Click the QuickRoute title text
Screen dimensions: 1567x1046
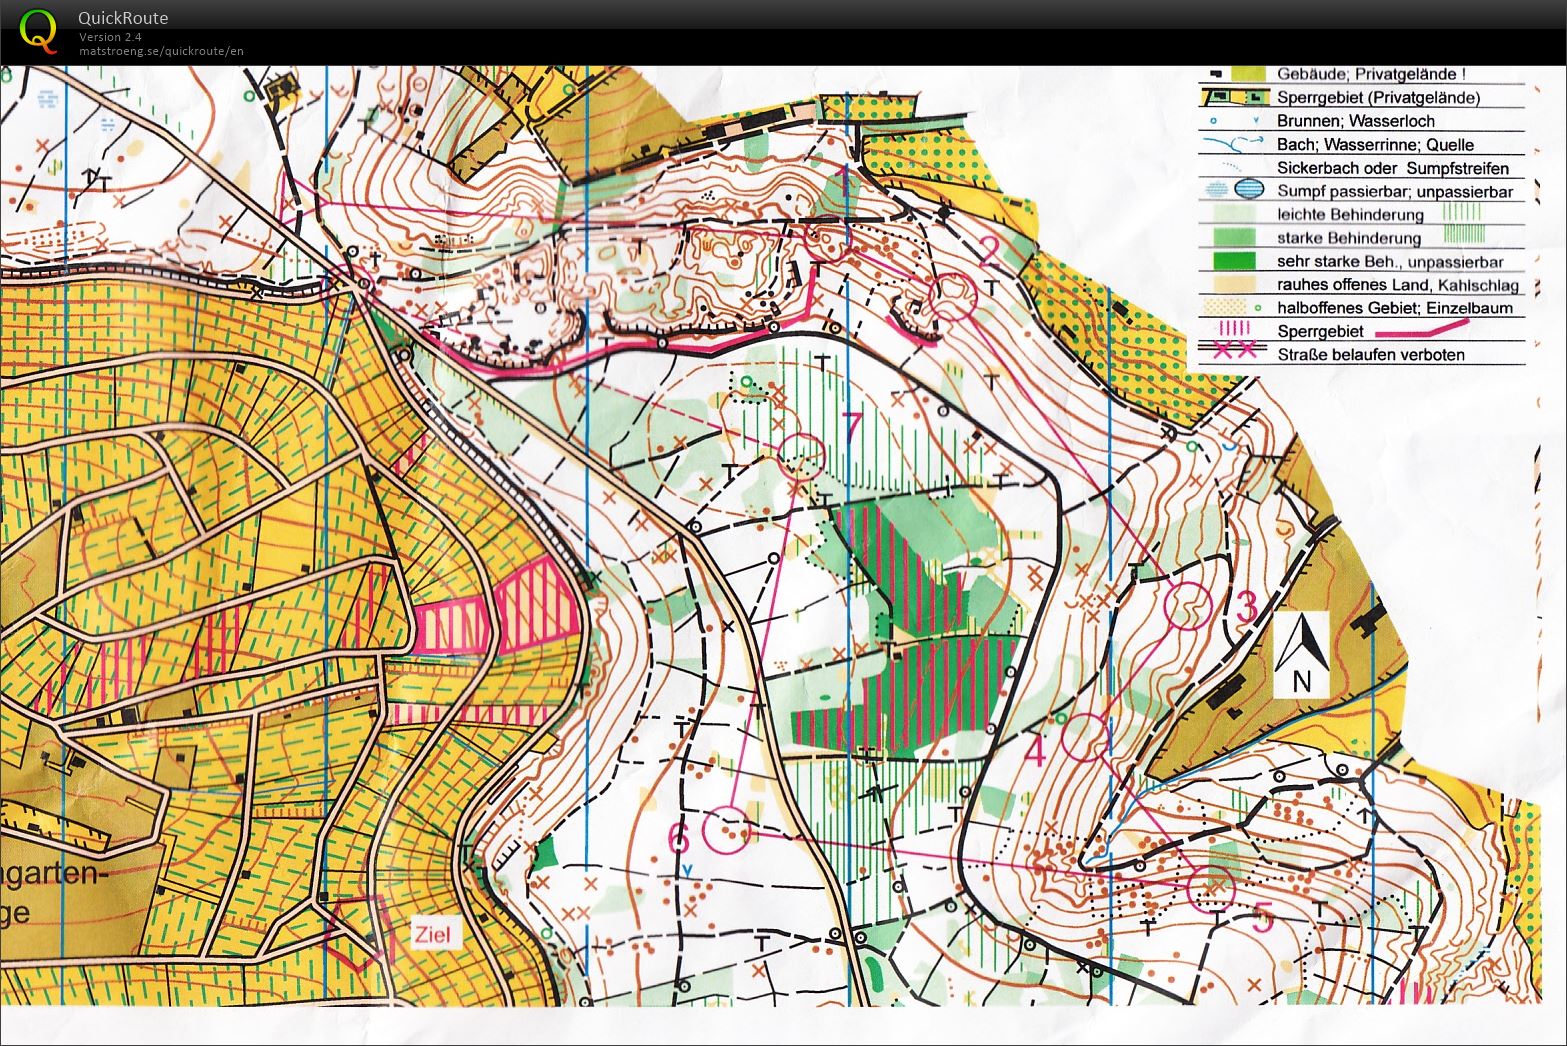(x=123, y=18)
